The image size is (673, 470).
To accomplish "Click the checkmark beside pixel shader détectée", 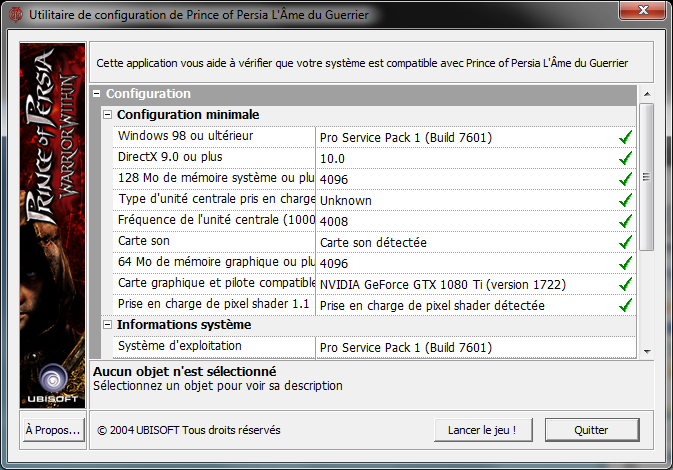I will click(625, 305).
